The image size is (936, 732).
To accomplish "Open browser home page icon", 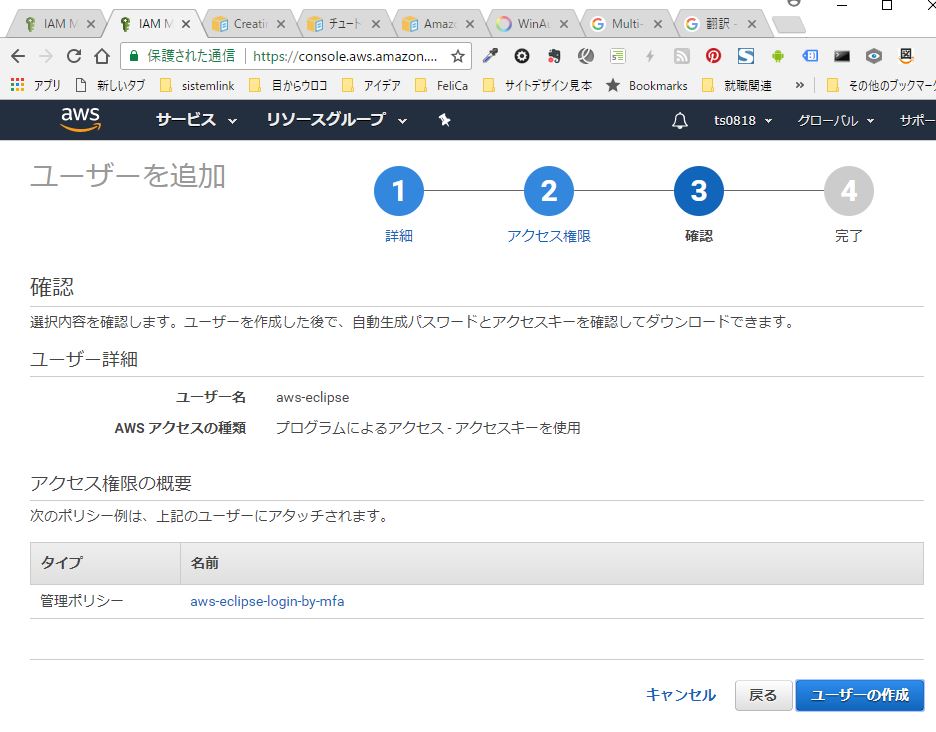I will click(x=102, y=56).
